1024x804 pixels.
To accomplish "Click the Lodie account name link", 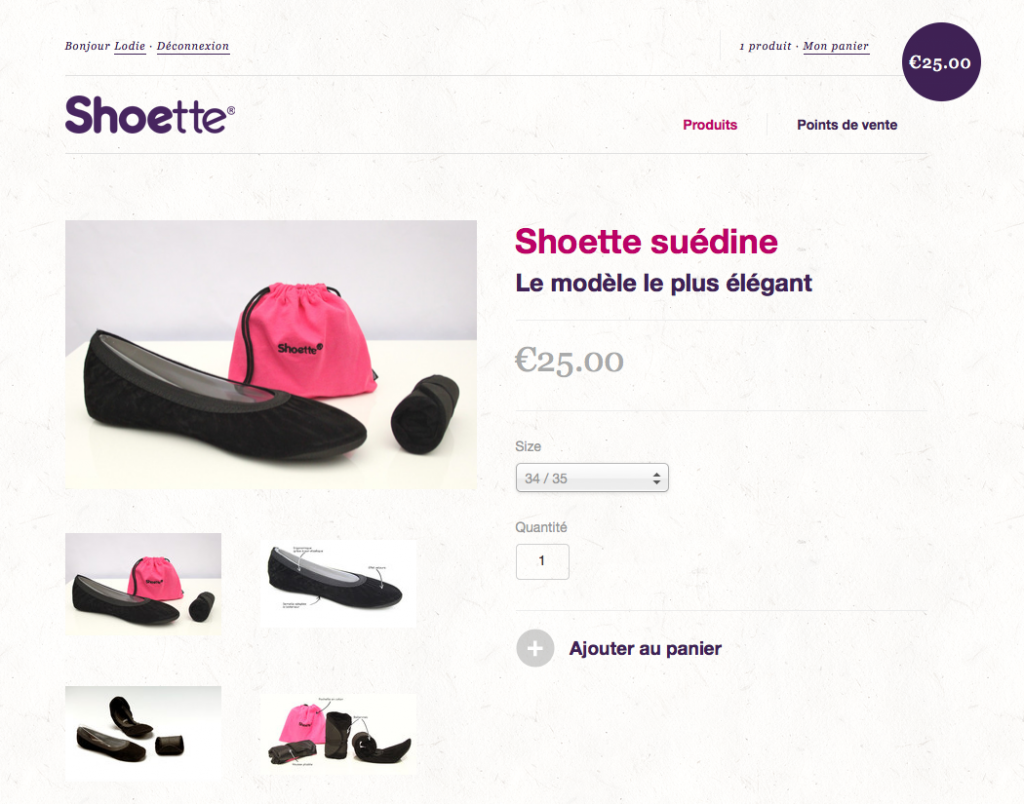I will click(x=129, y=46).
